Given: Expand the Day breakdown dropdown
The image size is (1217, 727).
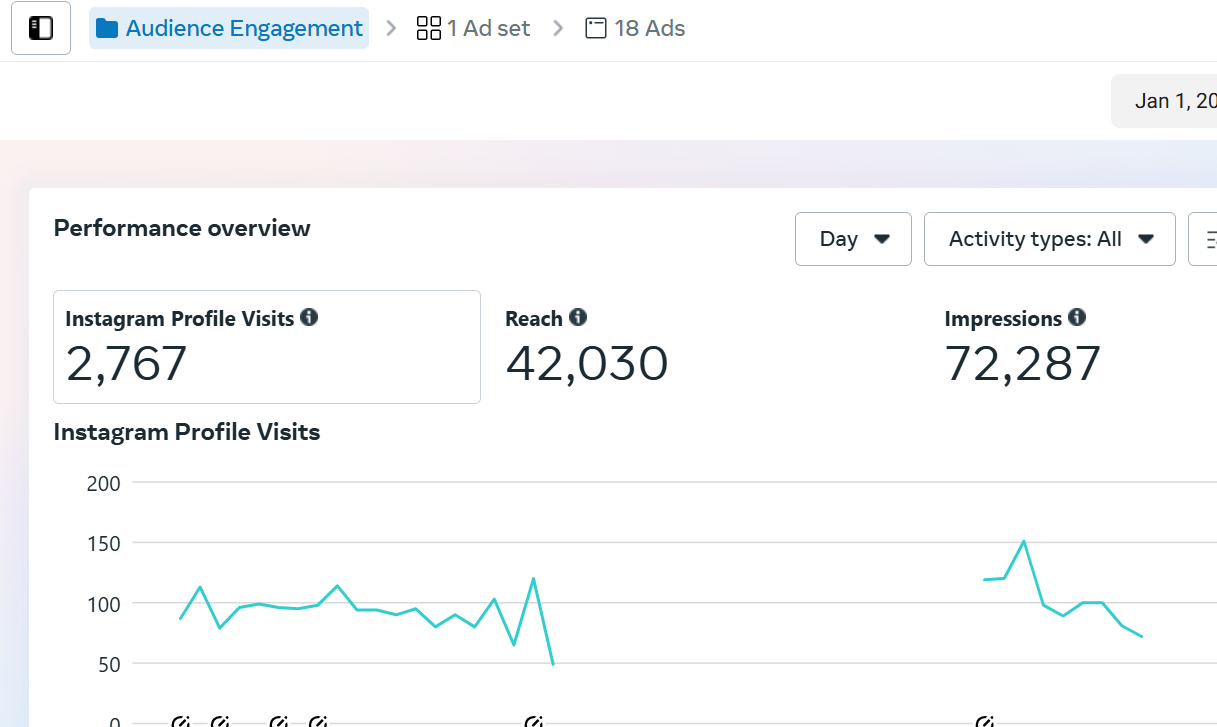Looking at the screenshot, I should pos(853,239).
